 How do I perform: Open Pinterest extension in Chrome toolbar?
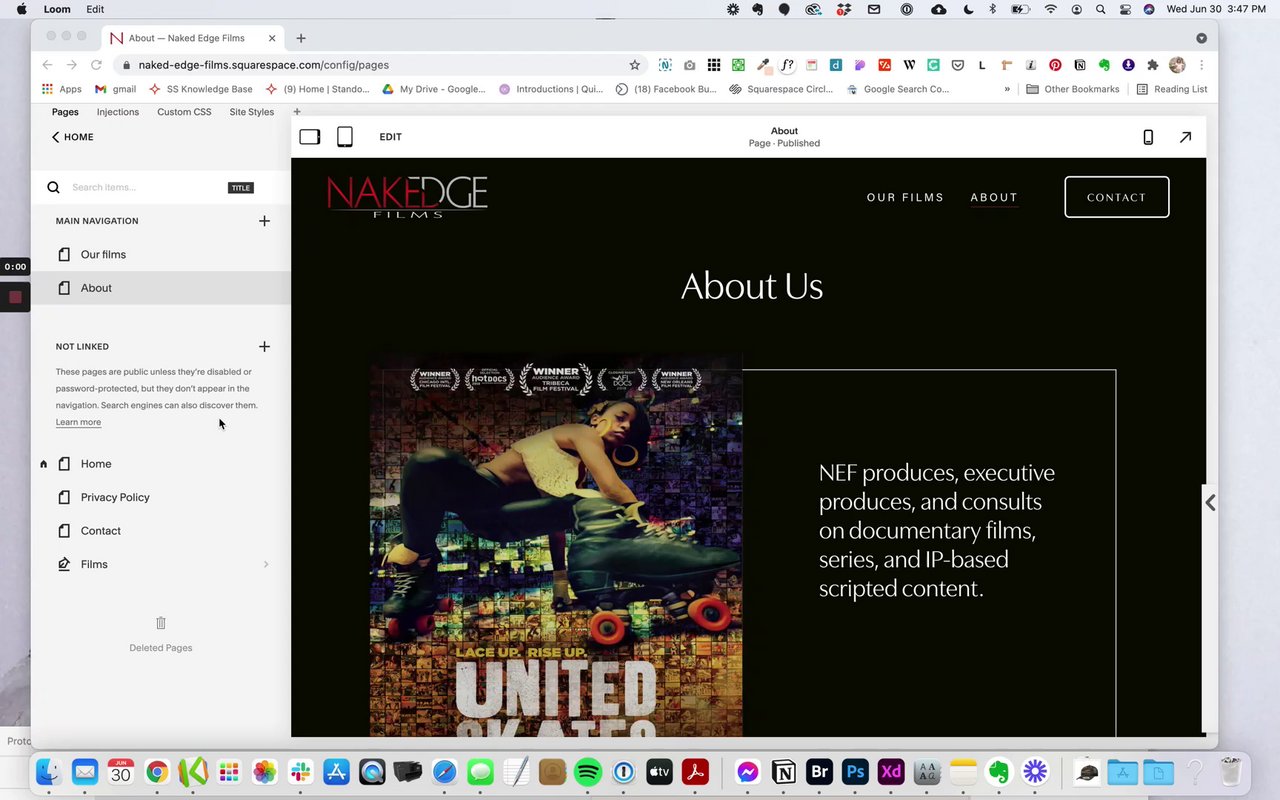[x=1055, y=65]
